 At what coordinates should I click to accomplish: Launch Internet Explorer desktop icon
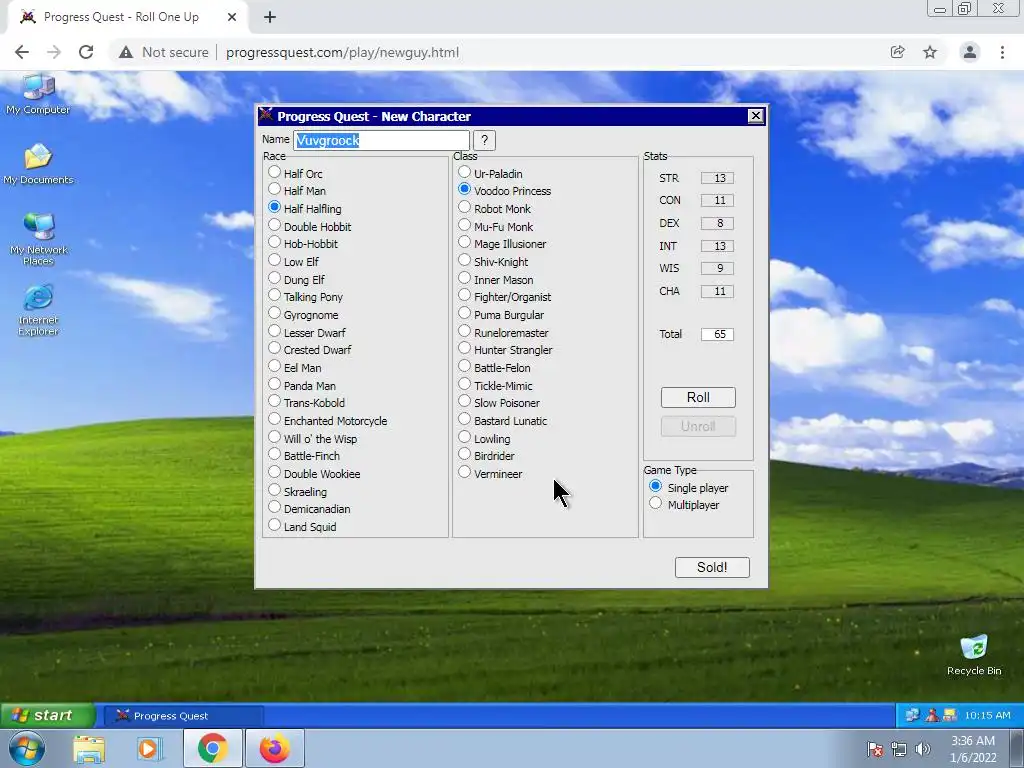[x=38, y=310]
